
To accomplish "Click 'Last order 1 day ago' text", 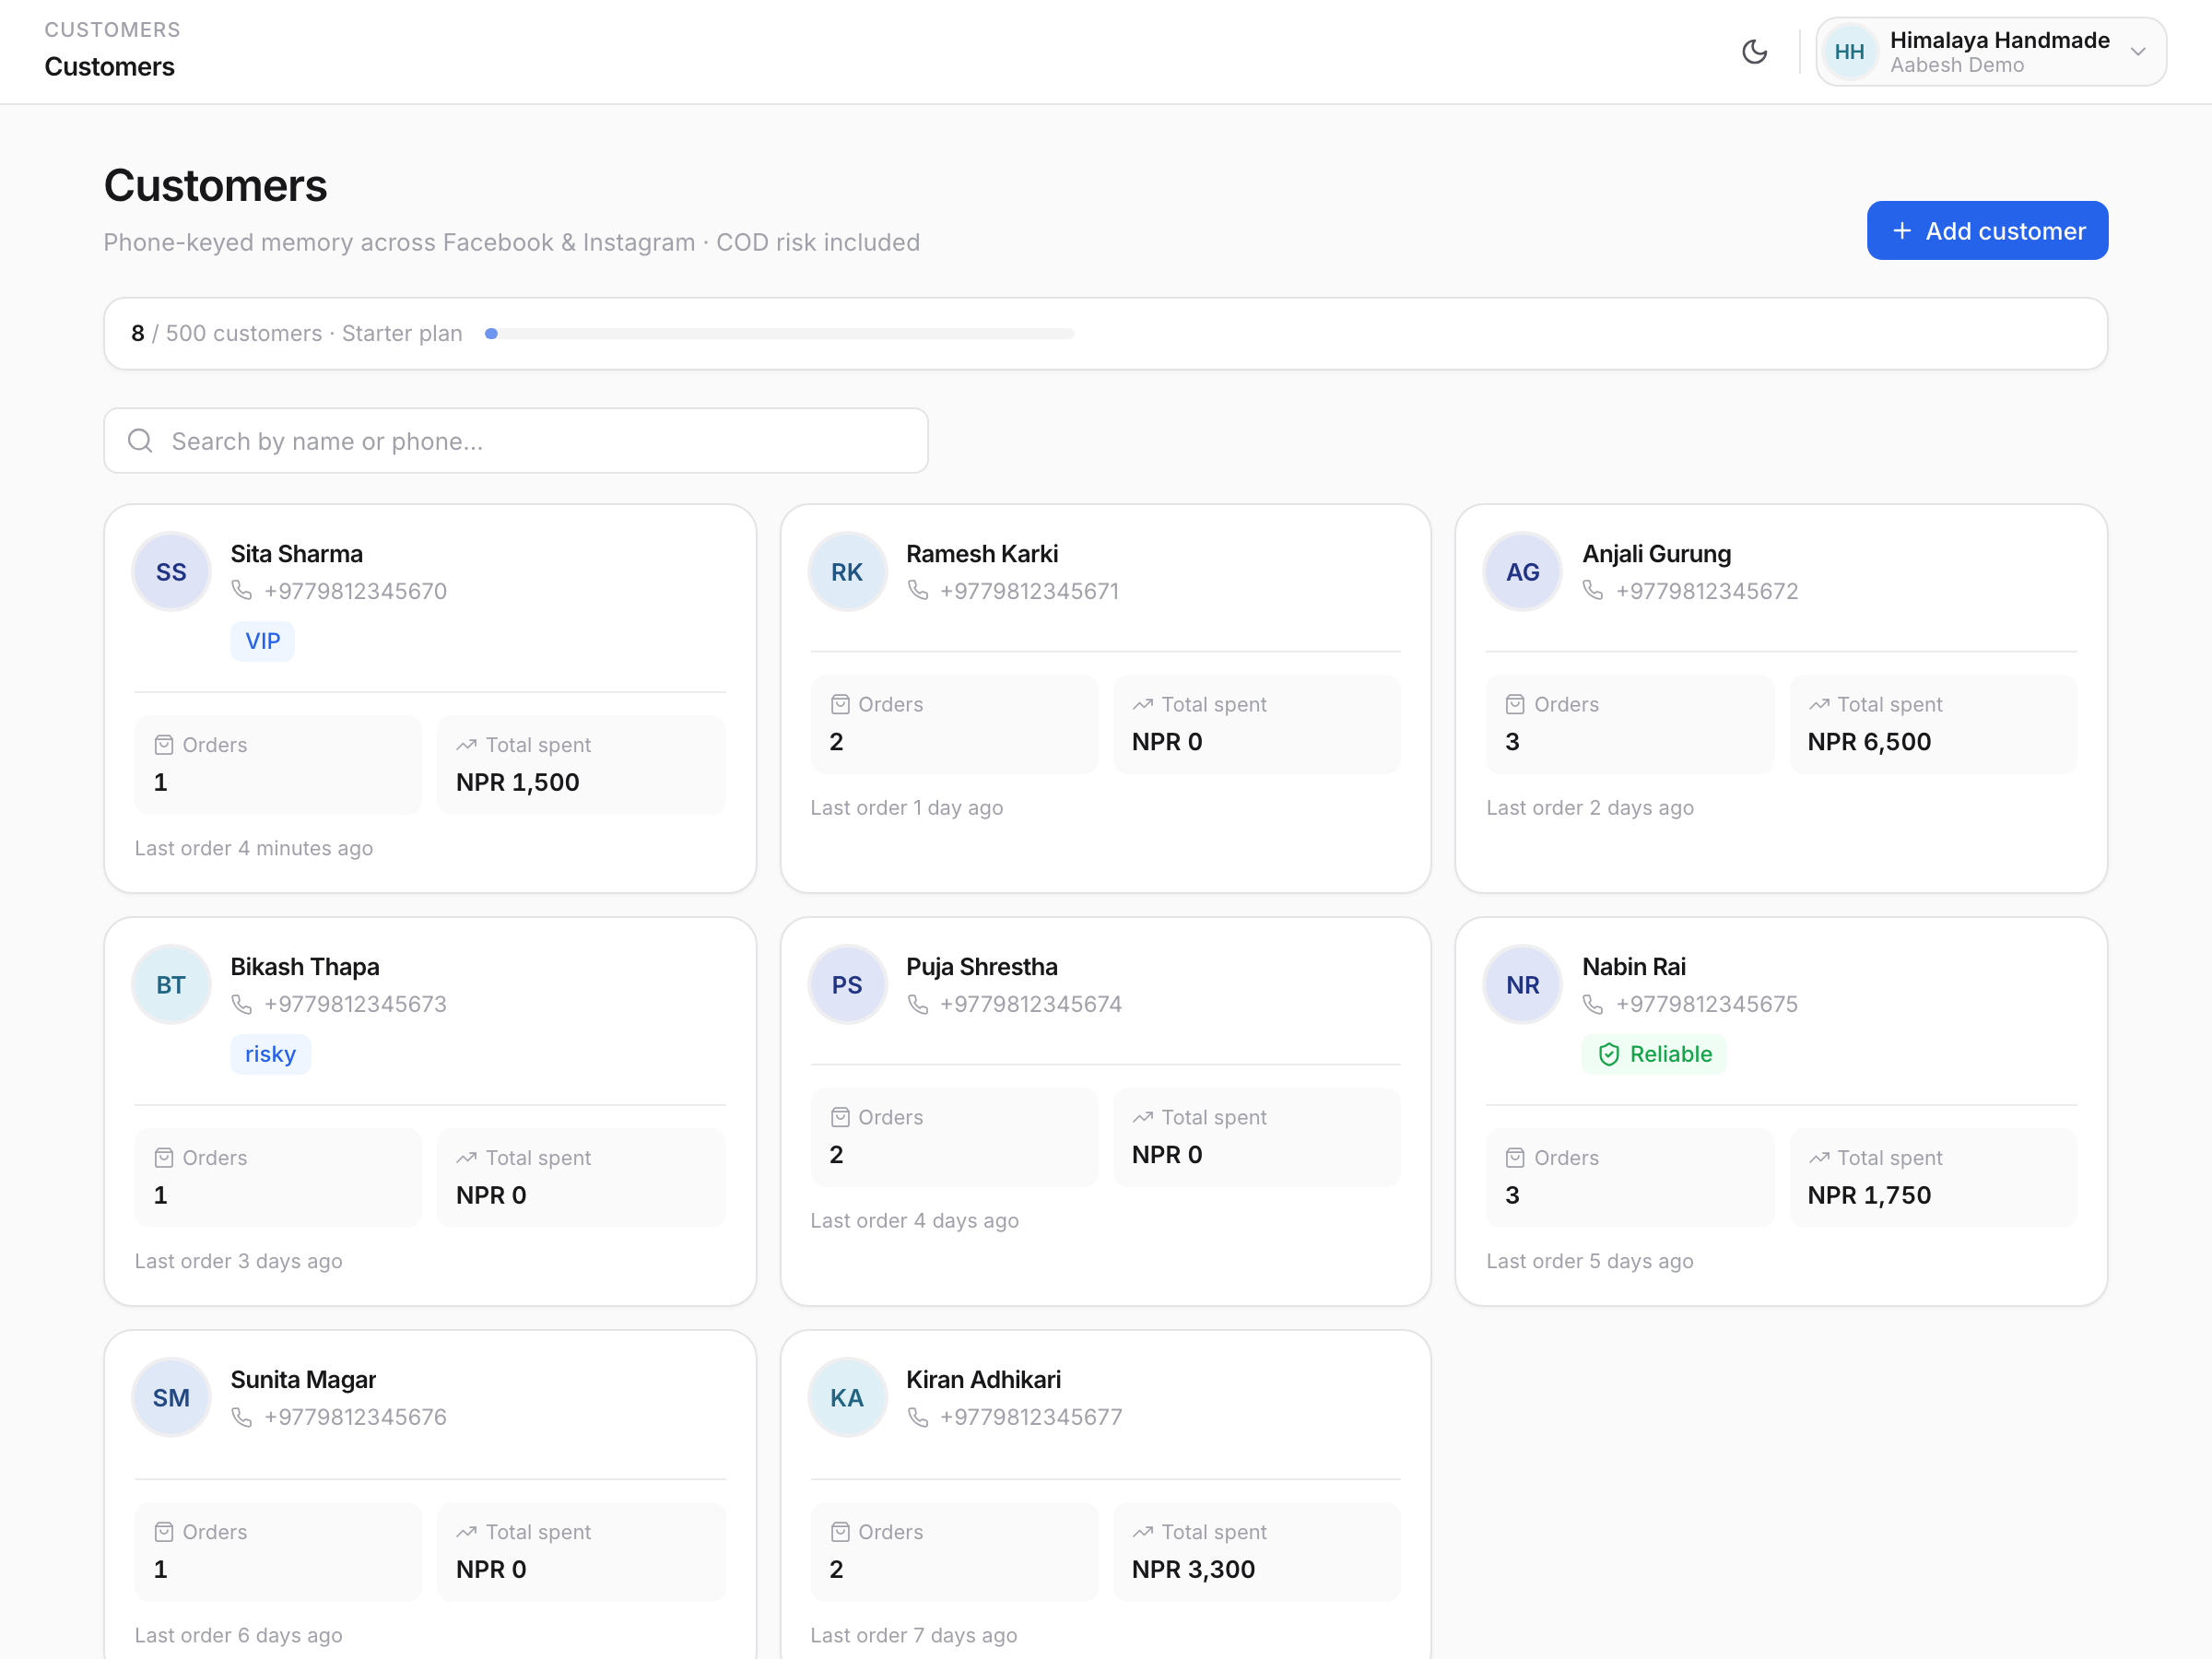I will pos(906,808).
